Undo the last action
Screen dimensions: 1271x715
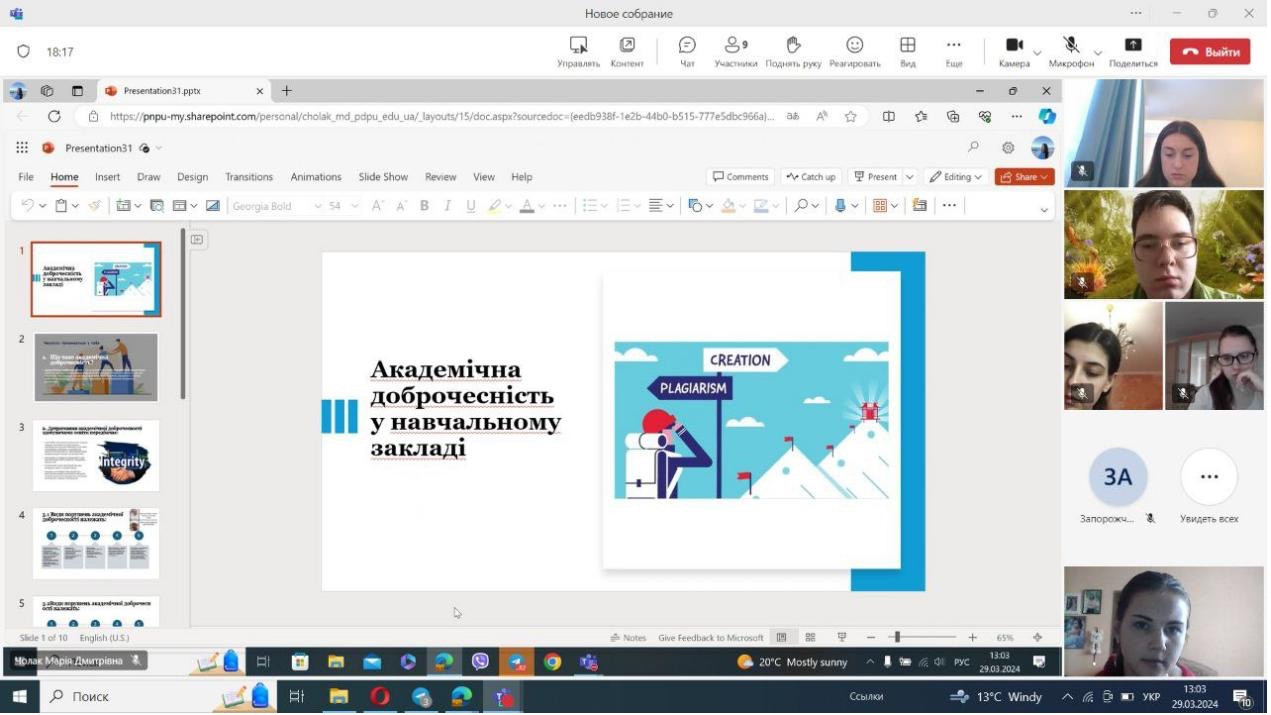[27, 206]
